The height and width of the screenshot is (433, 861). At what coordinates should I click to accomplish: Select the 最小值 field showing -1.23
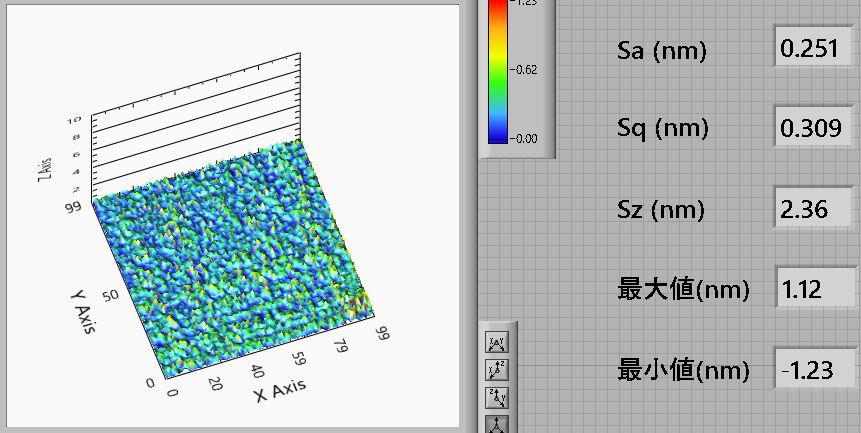click(x=815, y=370)
